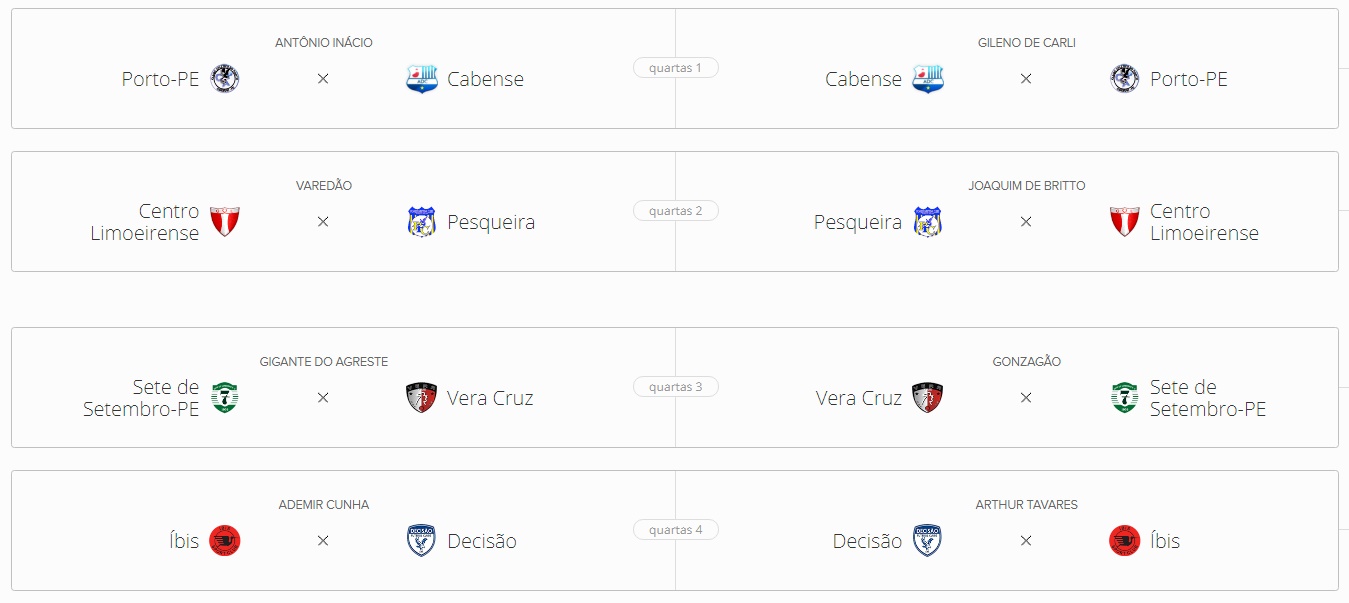Click Decisão shield crest in Arthur Tavares match
The height and width of the screenshot is (603, 1349).
point(927,541)
